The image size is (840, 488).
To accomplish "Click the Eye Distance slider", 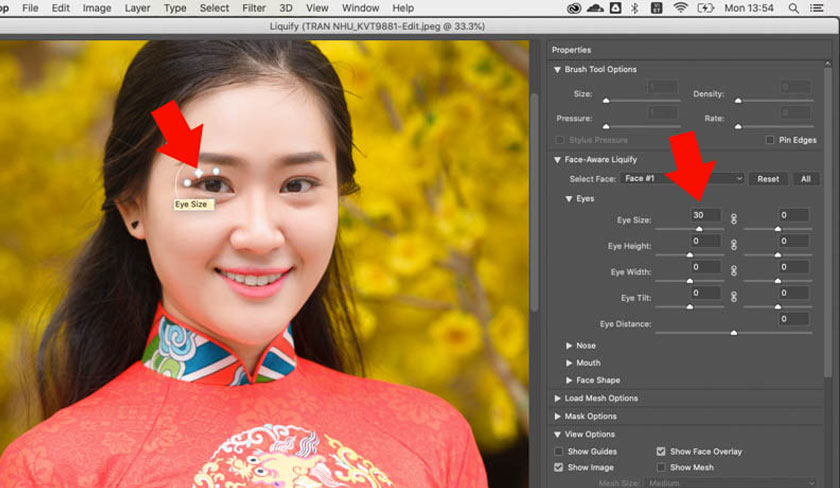I will 733,333.
